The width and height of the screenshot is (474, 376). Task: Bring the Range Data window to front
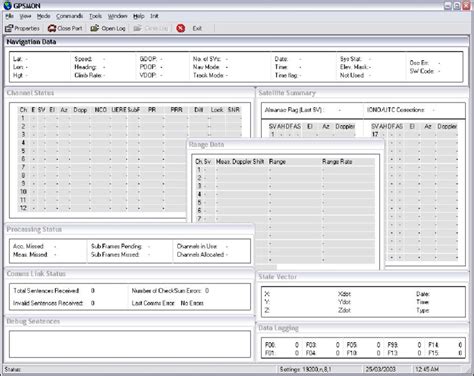(x=206, y=144)
